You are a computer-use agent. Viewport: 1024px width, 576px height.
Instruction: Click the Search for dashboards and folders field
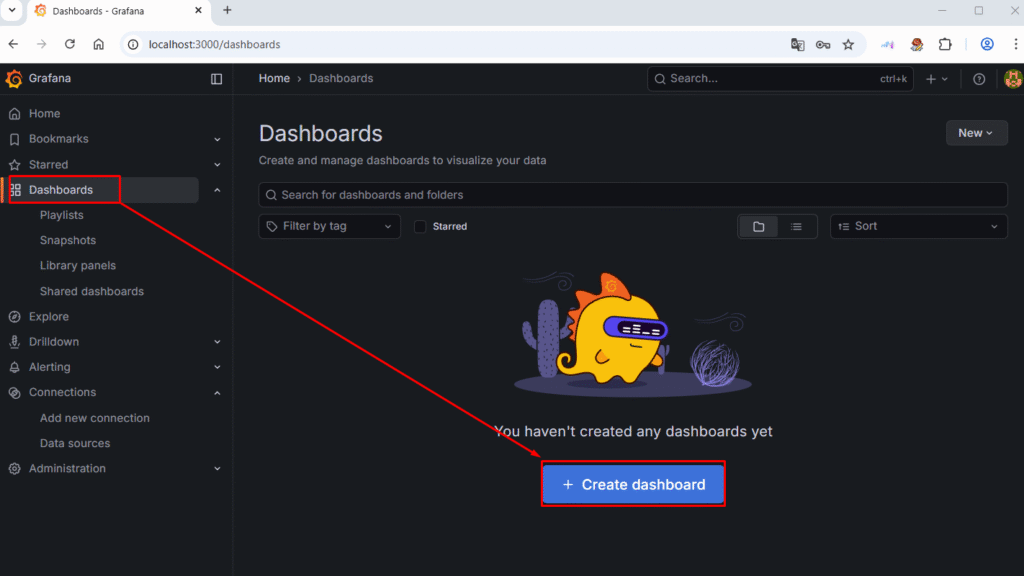632,195
